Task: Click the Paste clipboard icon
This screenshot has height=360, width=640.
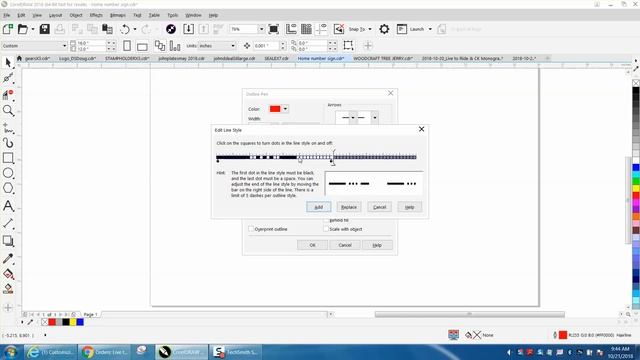Action: click(107, 29)
